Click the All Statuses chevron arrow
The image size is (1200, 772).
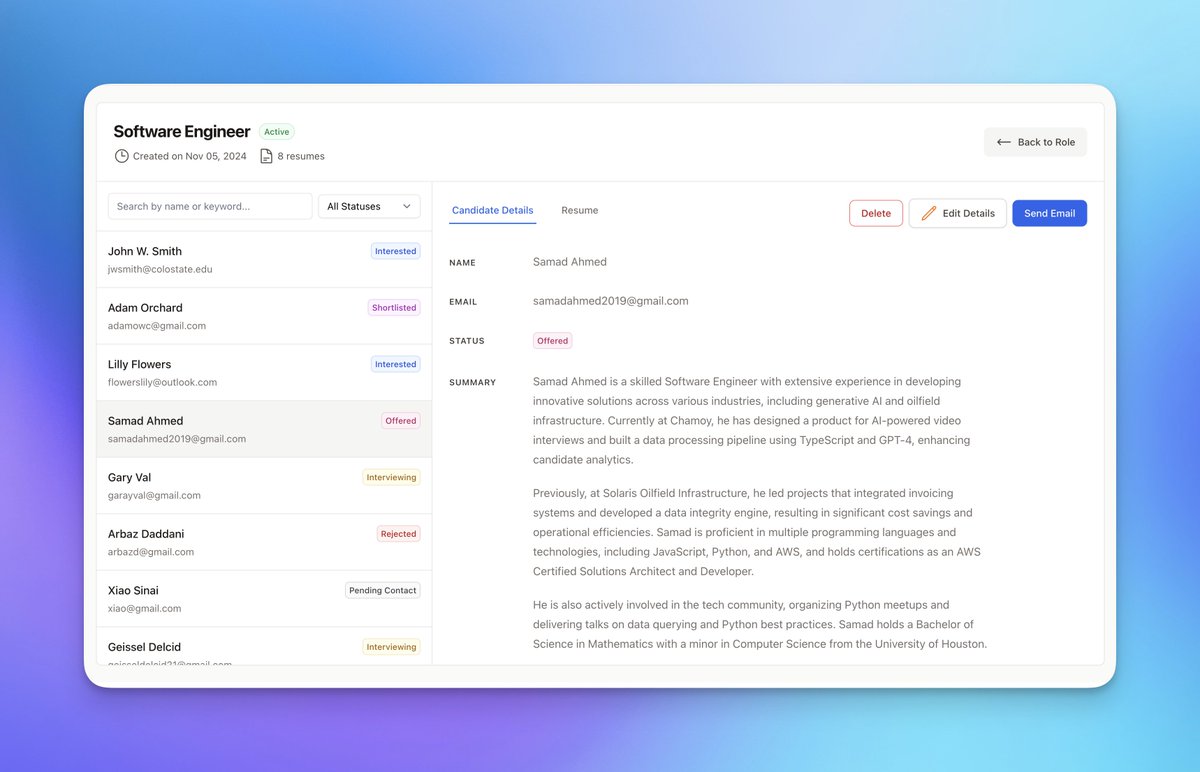click(407, 206)
